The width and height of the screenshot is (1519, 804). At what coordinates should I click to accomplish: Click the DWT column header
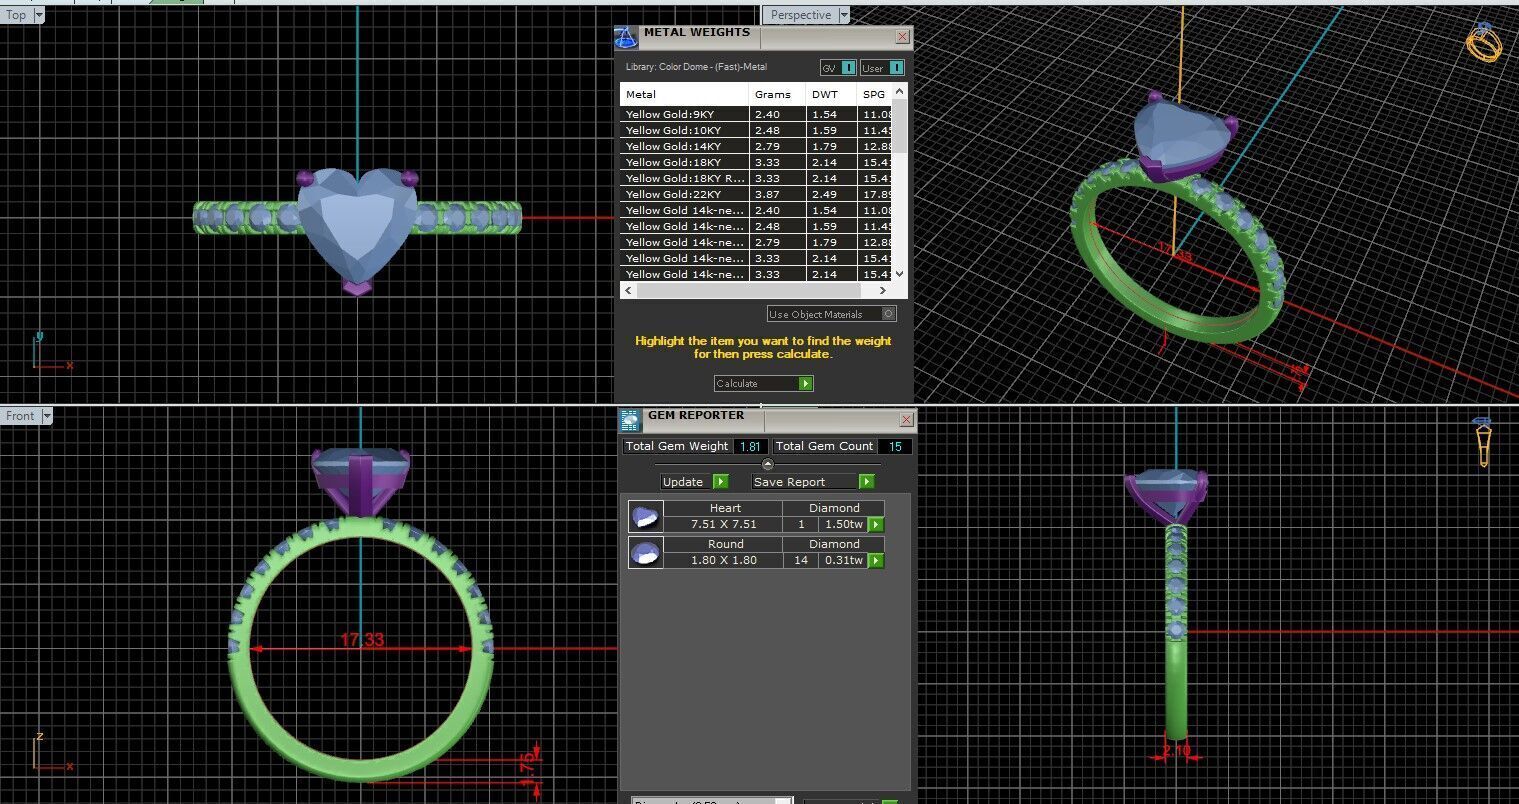click(831, 94)
